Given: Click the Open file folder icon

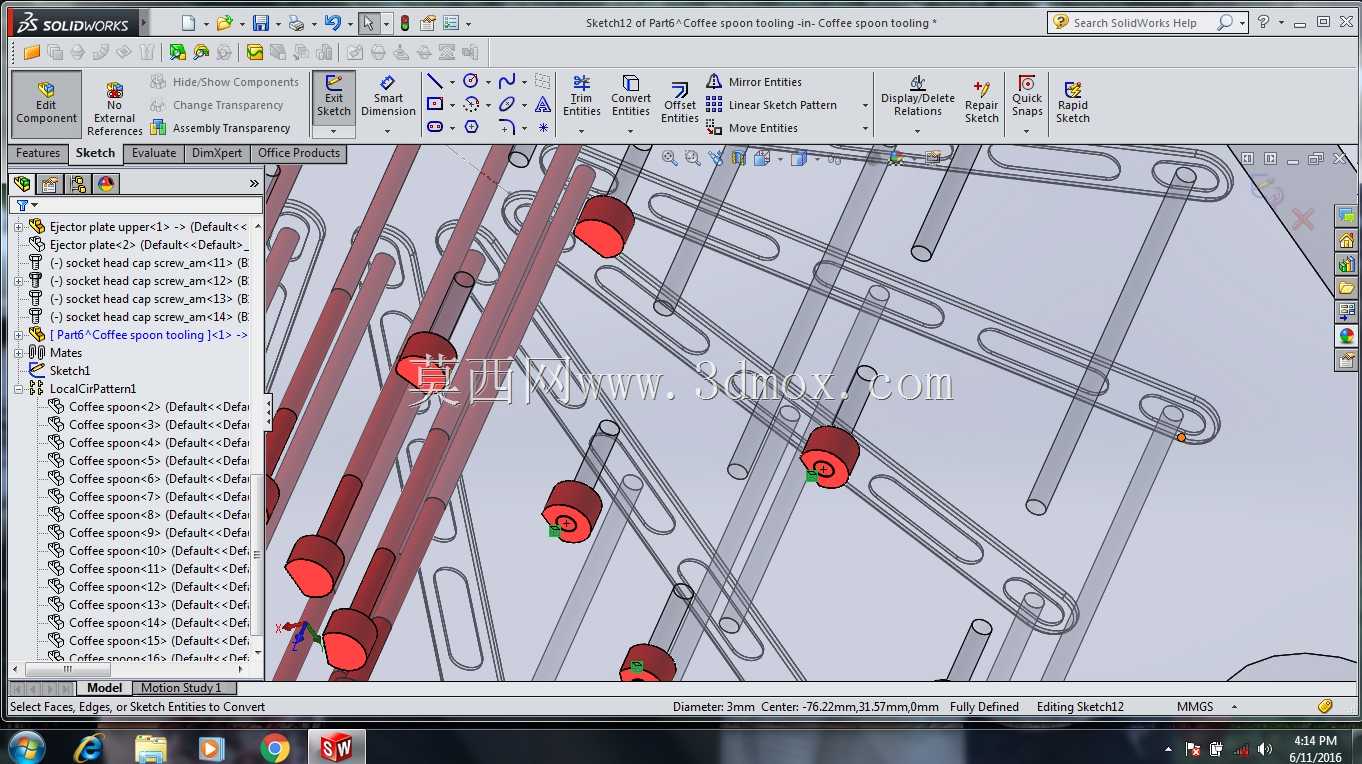Looking at the screenshot, I should [x=224, y=23].
